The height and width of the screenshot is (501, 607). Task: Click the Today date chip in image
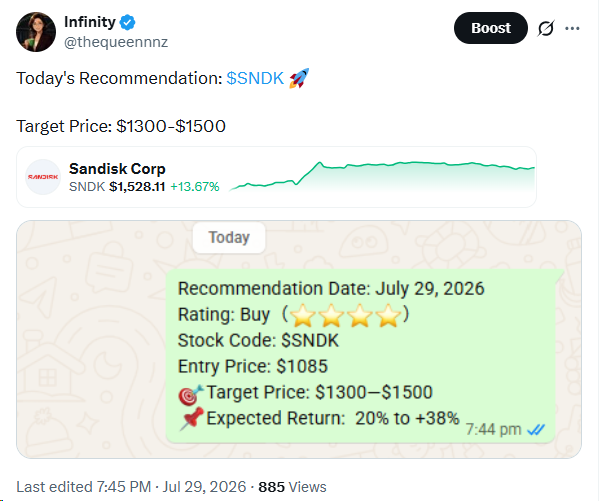pos(229,237)
